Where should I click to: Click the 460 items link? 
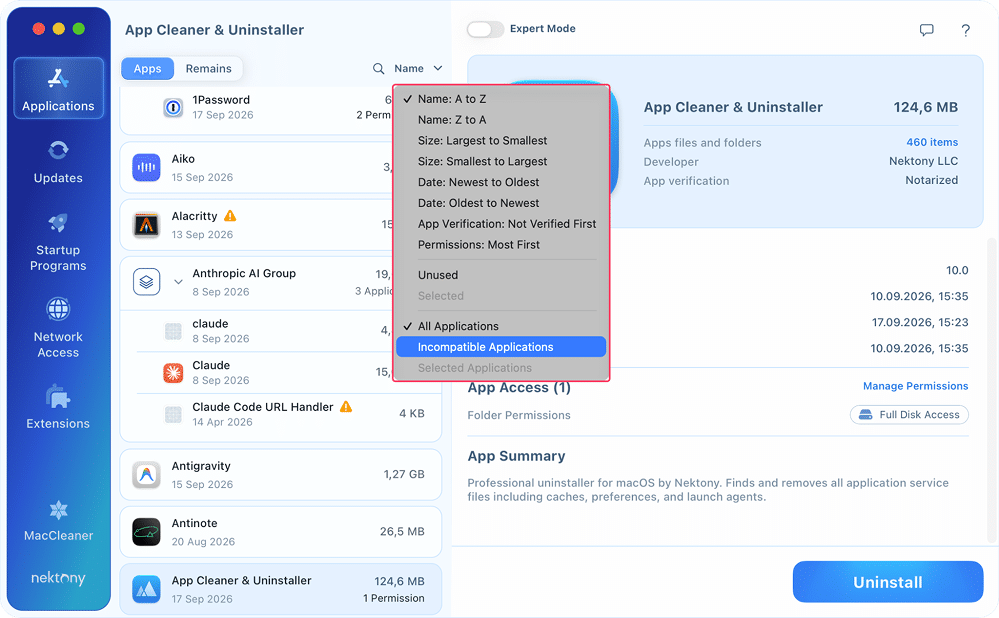(932, 142)
